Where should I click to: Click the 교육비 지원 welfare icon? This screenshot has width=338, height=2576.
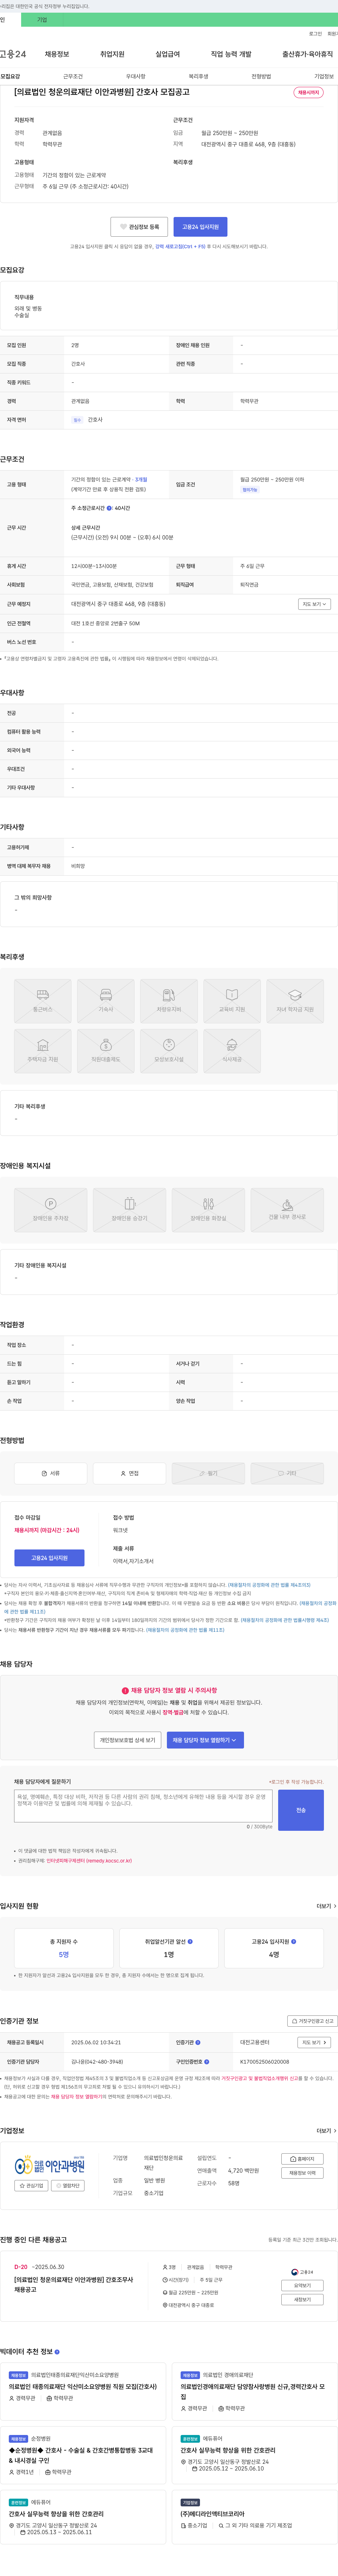232,1001
